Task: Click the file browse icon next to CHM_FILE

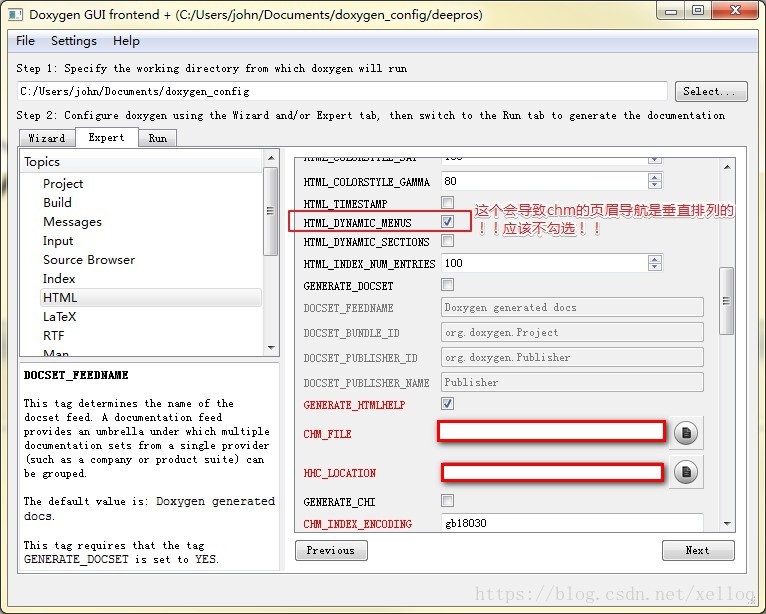Action: click(686, 433)
